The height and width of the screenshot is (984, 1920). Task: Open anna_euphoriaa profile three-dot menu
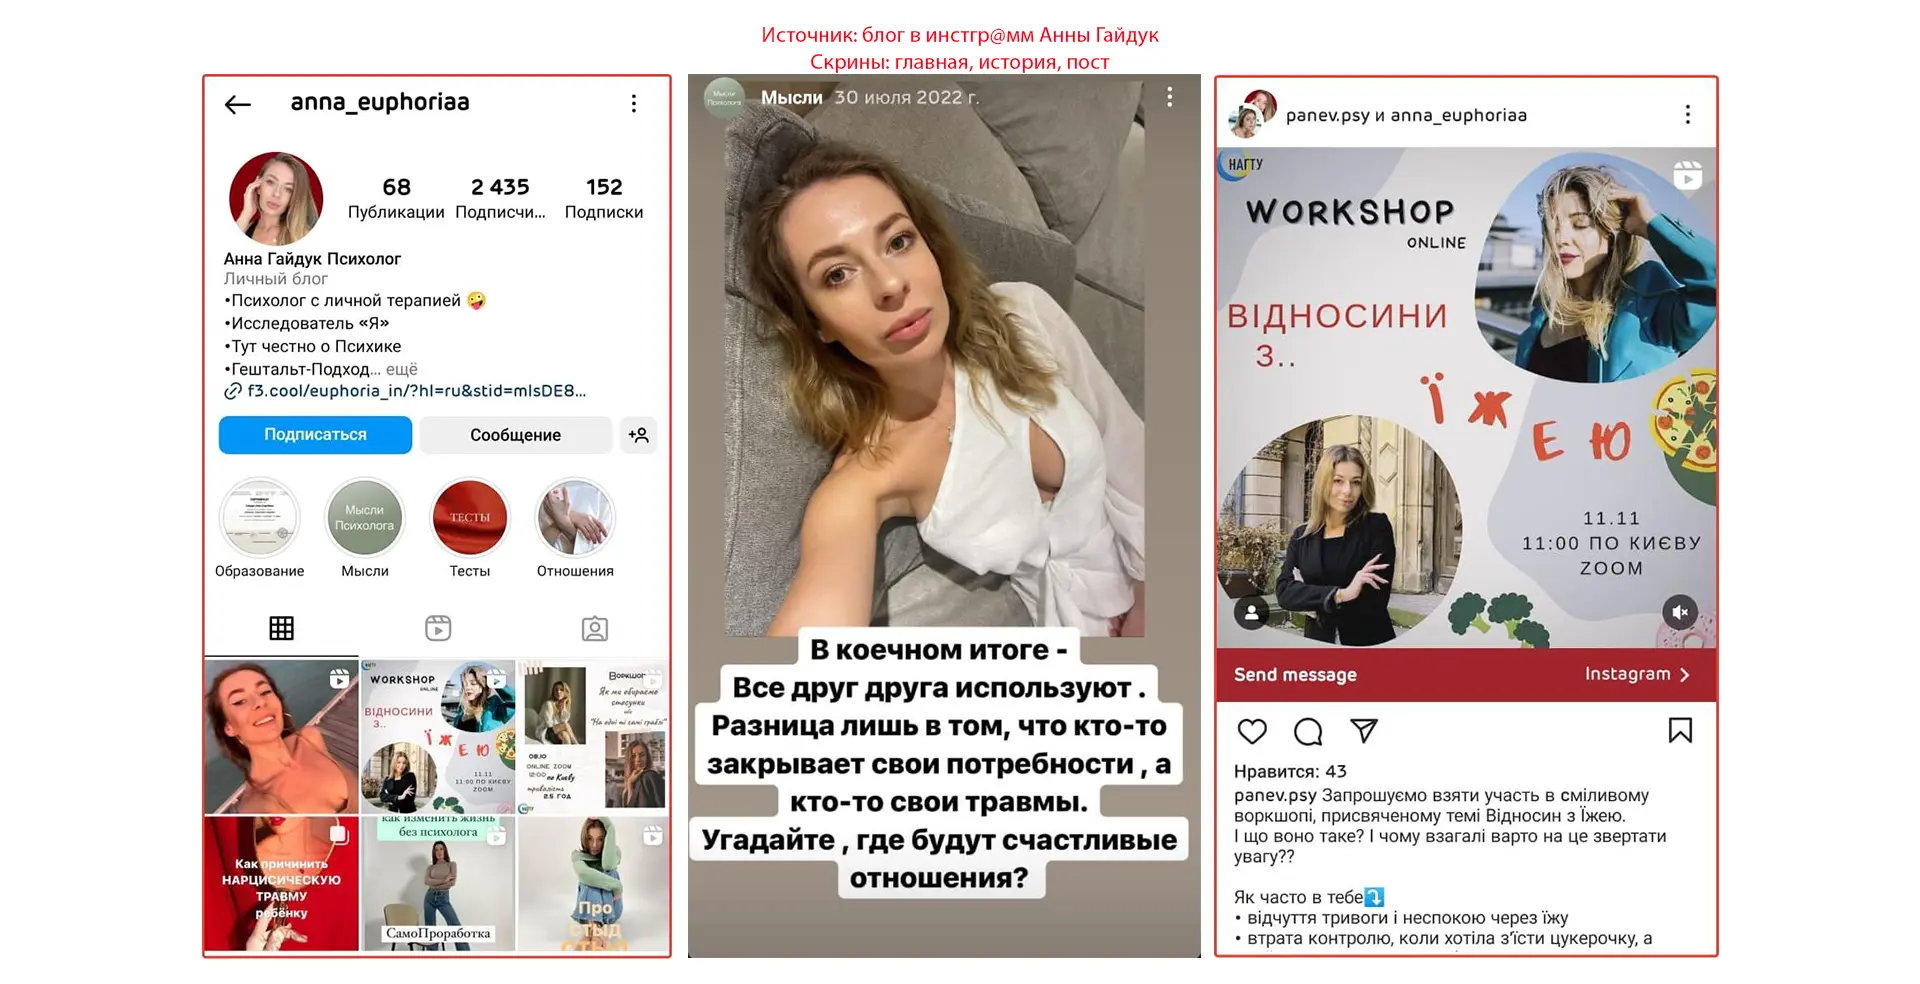click(634, 104)
